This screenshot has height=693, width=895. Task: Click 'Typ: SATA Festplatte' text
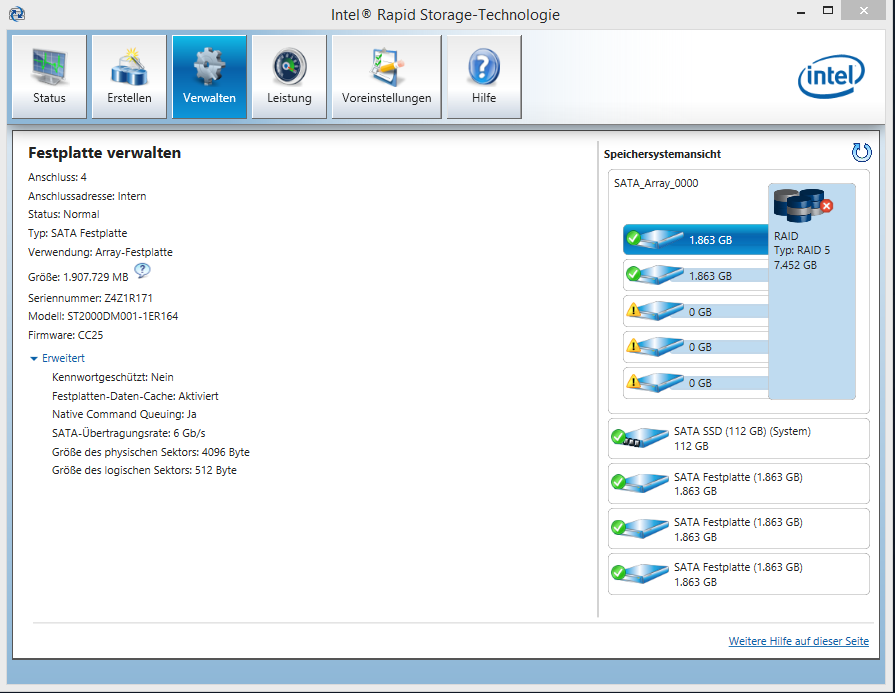click(x=78, y=233)
